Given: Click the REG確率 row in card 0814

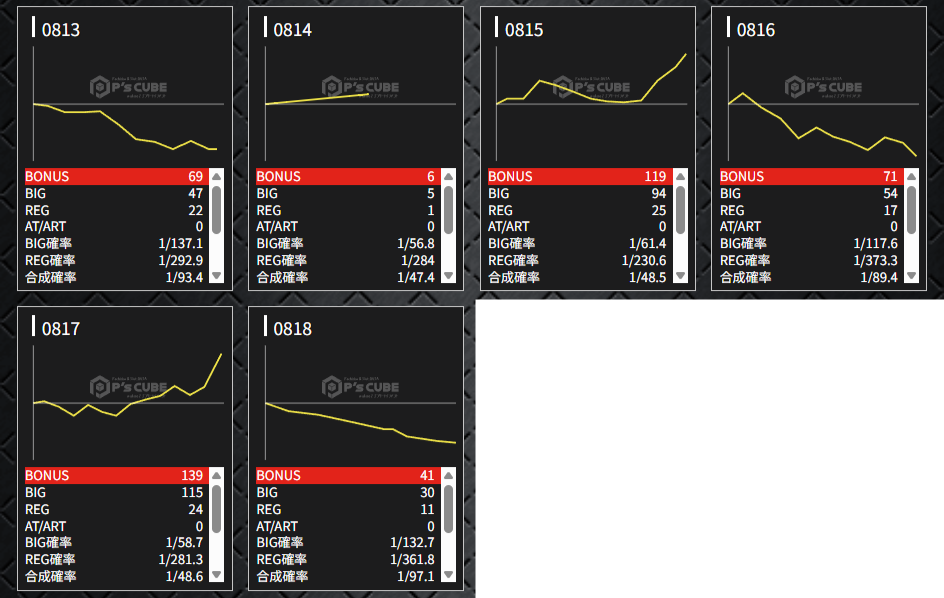Looking at the screenshot, I should [346, 260].
